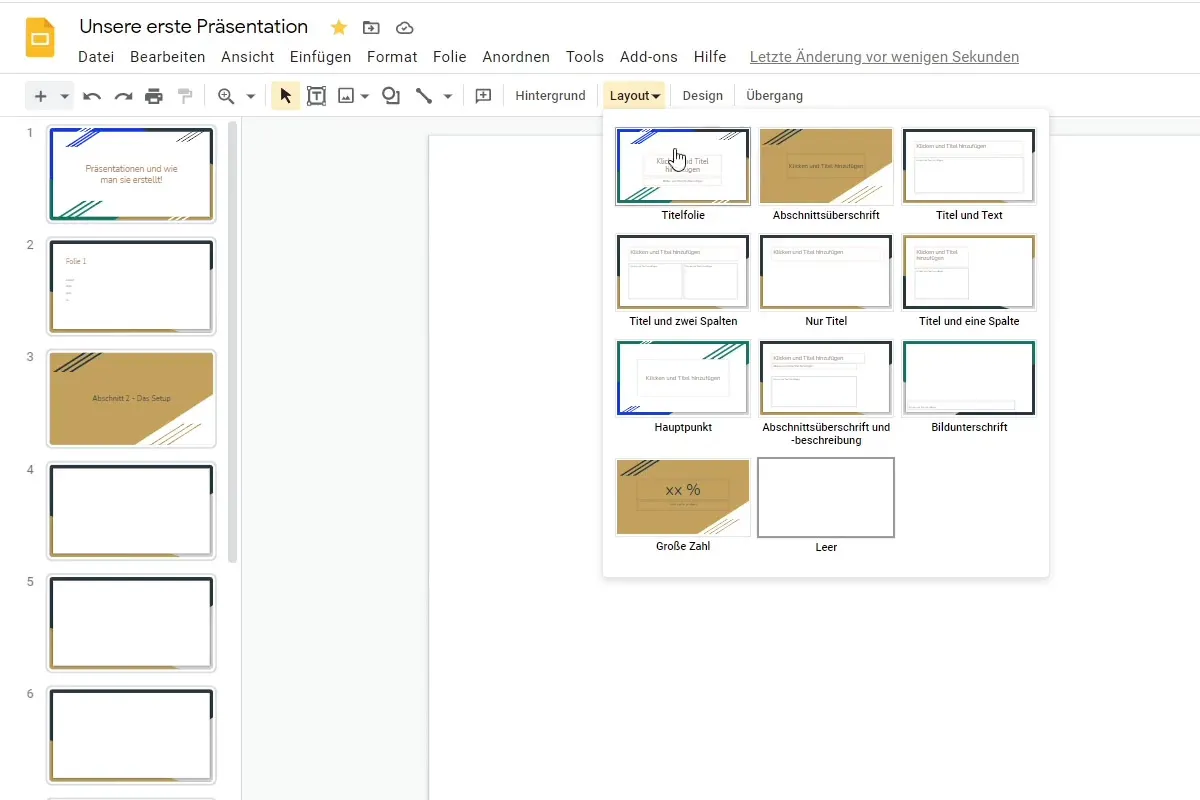Open the Format menu
Viewport: 1200px width, 800px height.
[392, 57]
